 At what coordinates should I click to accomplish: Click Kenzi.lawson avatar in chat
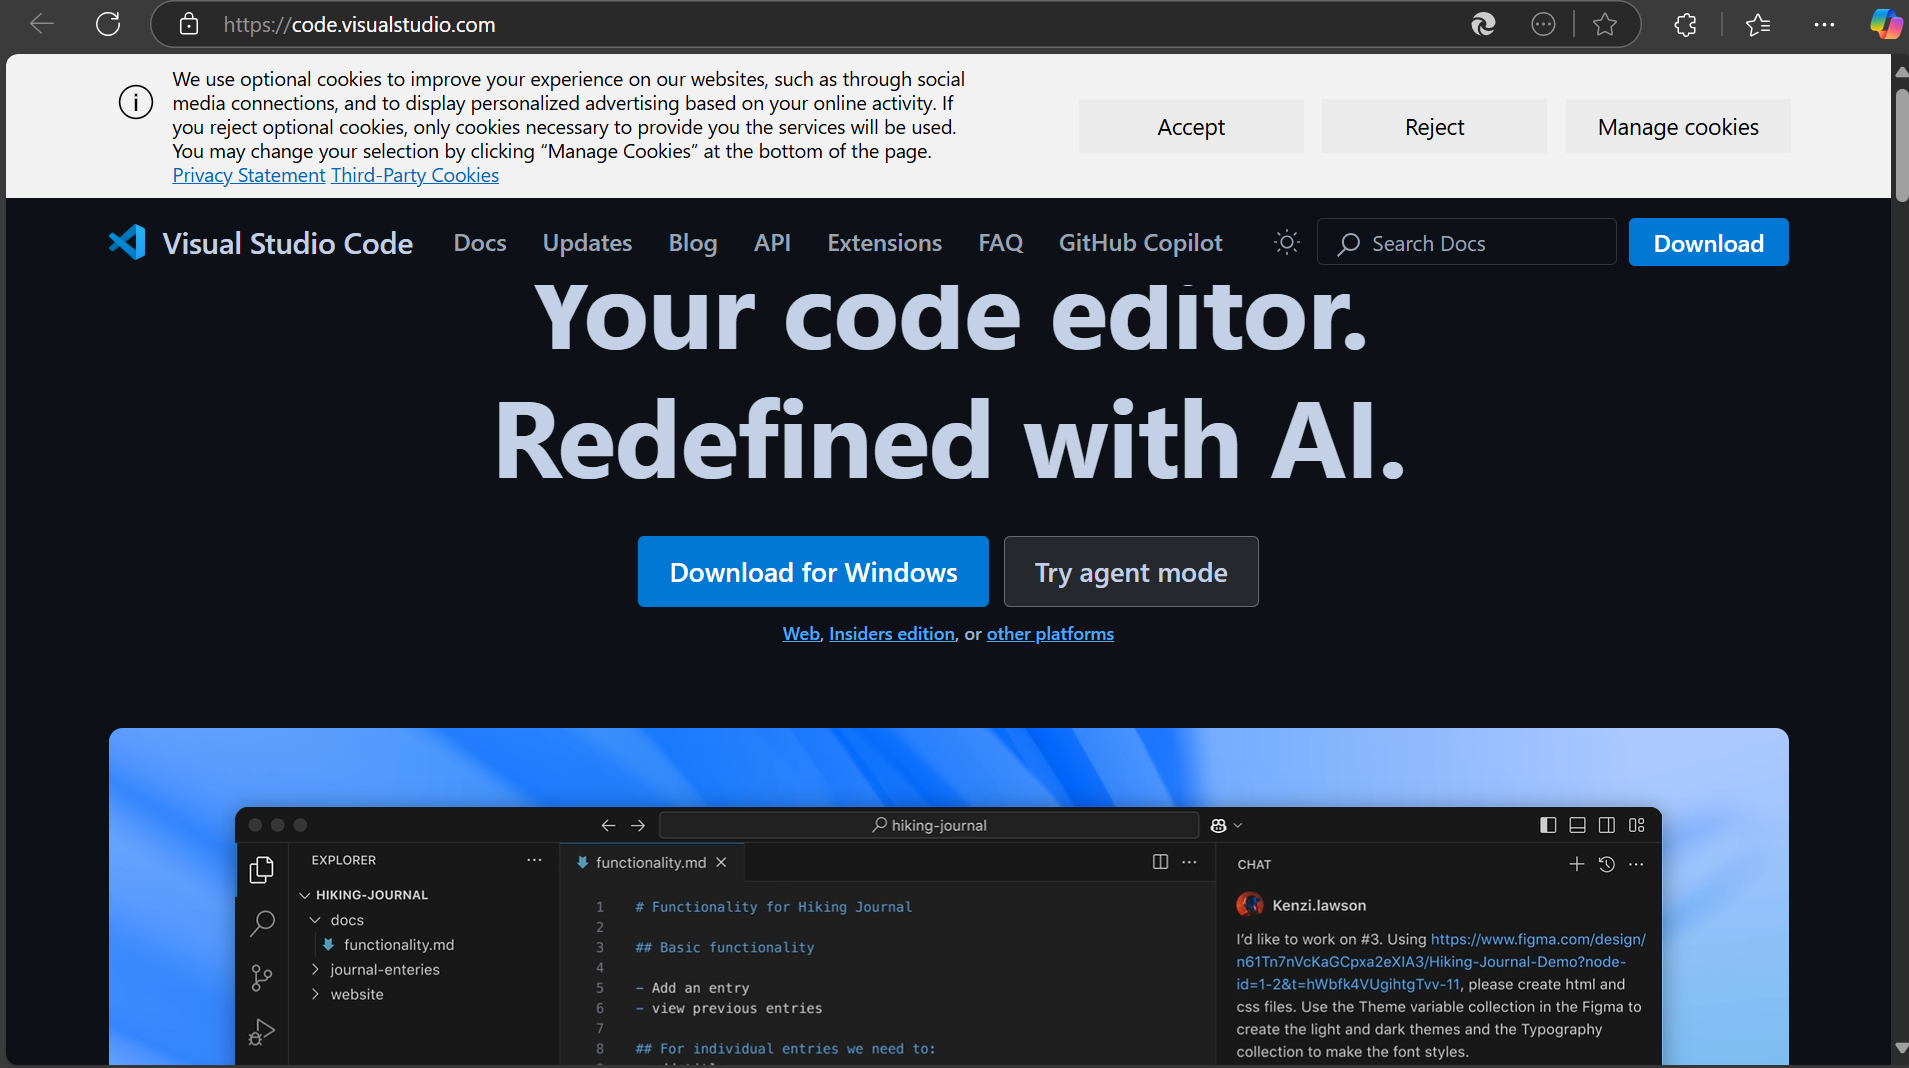(x=1249, y=904)
